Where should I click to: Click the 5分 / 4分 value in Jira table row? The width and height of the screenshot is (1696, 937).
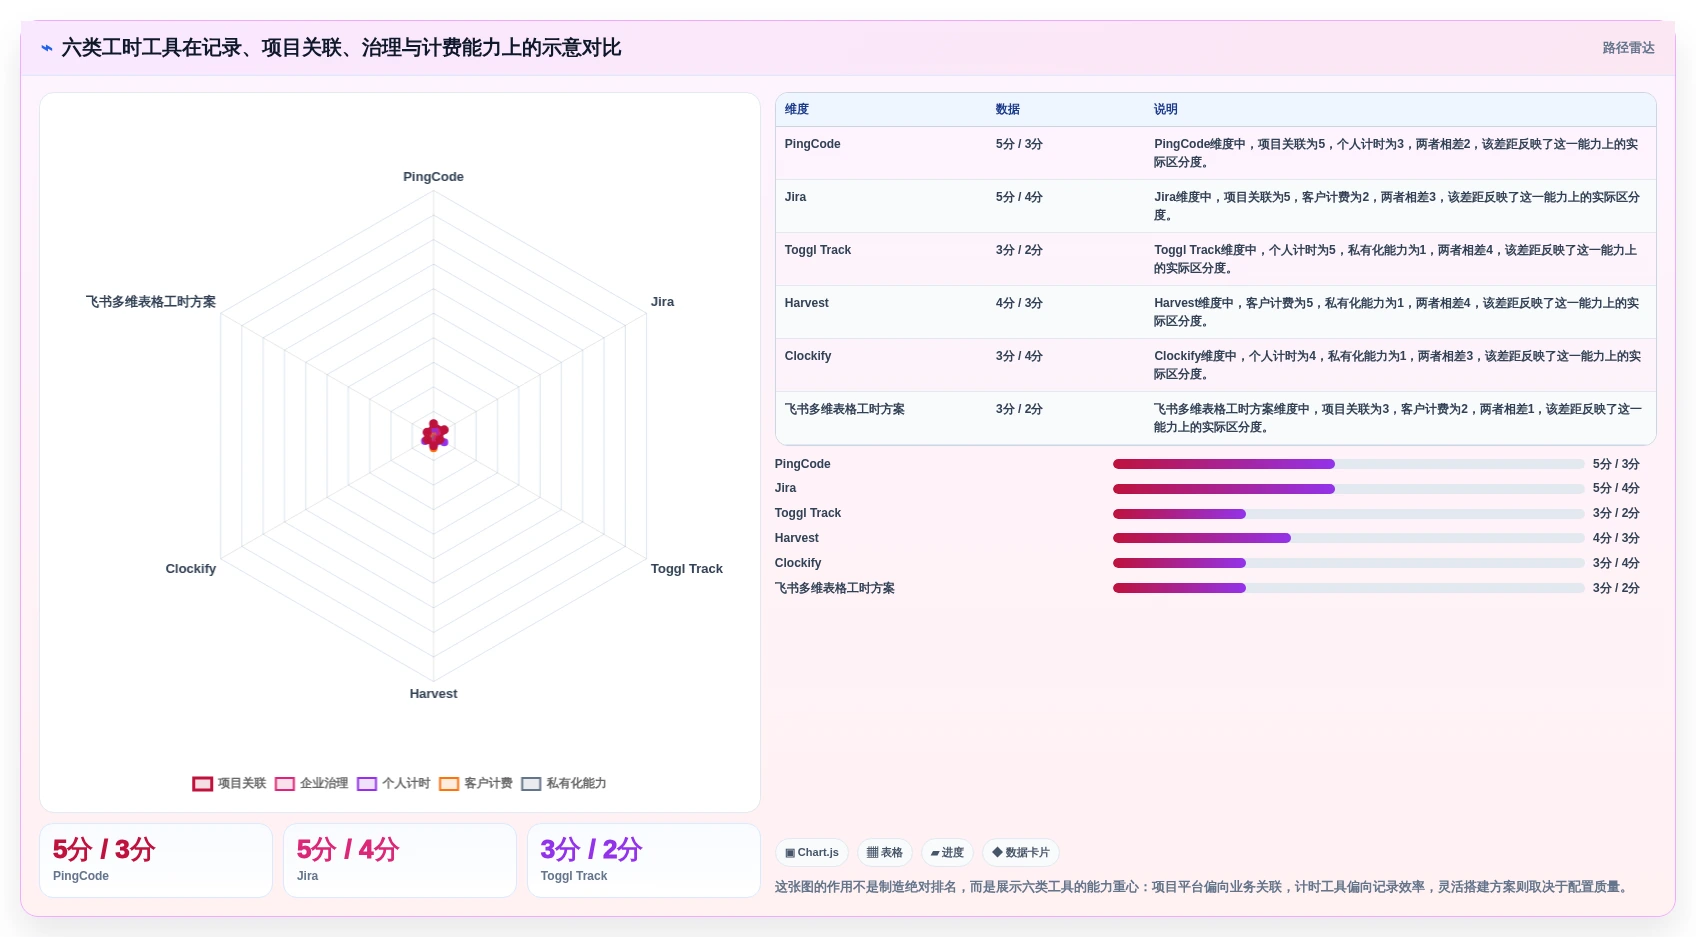click(x=1019, y=197)
